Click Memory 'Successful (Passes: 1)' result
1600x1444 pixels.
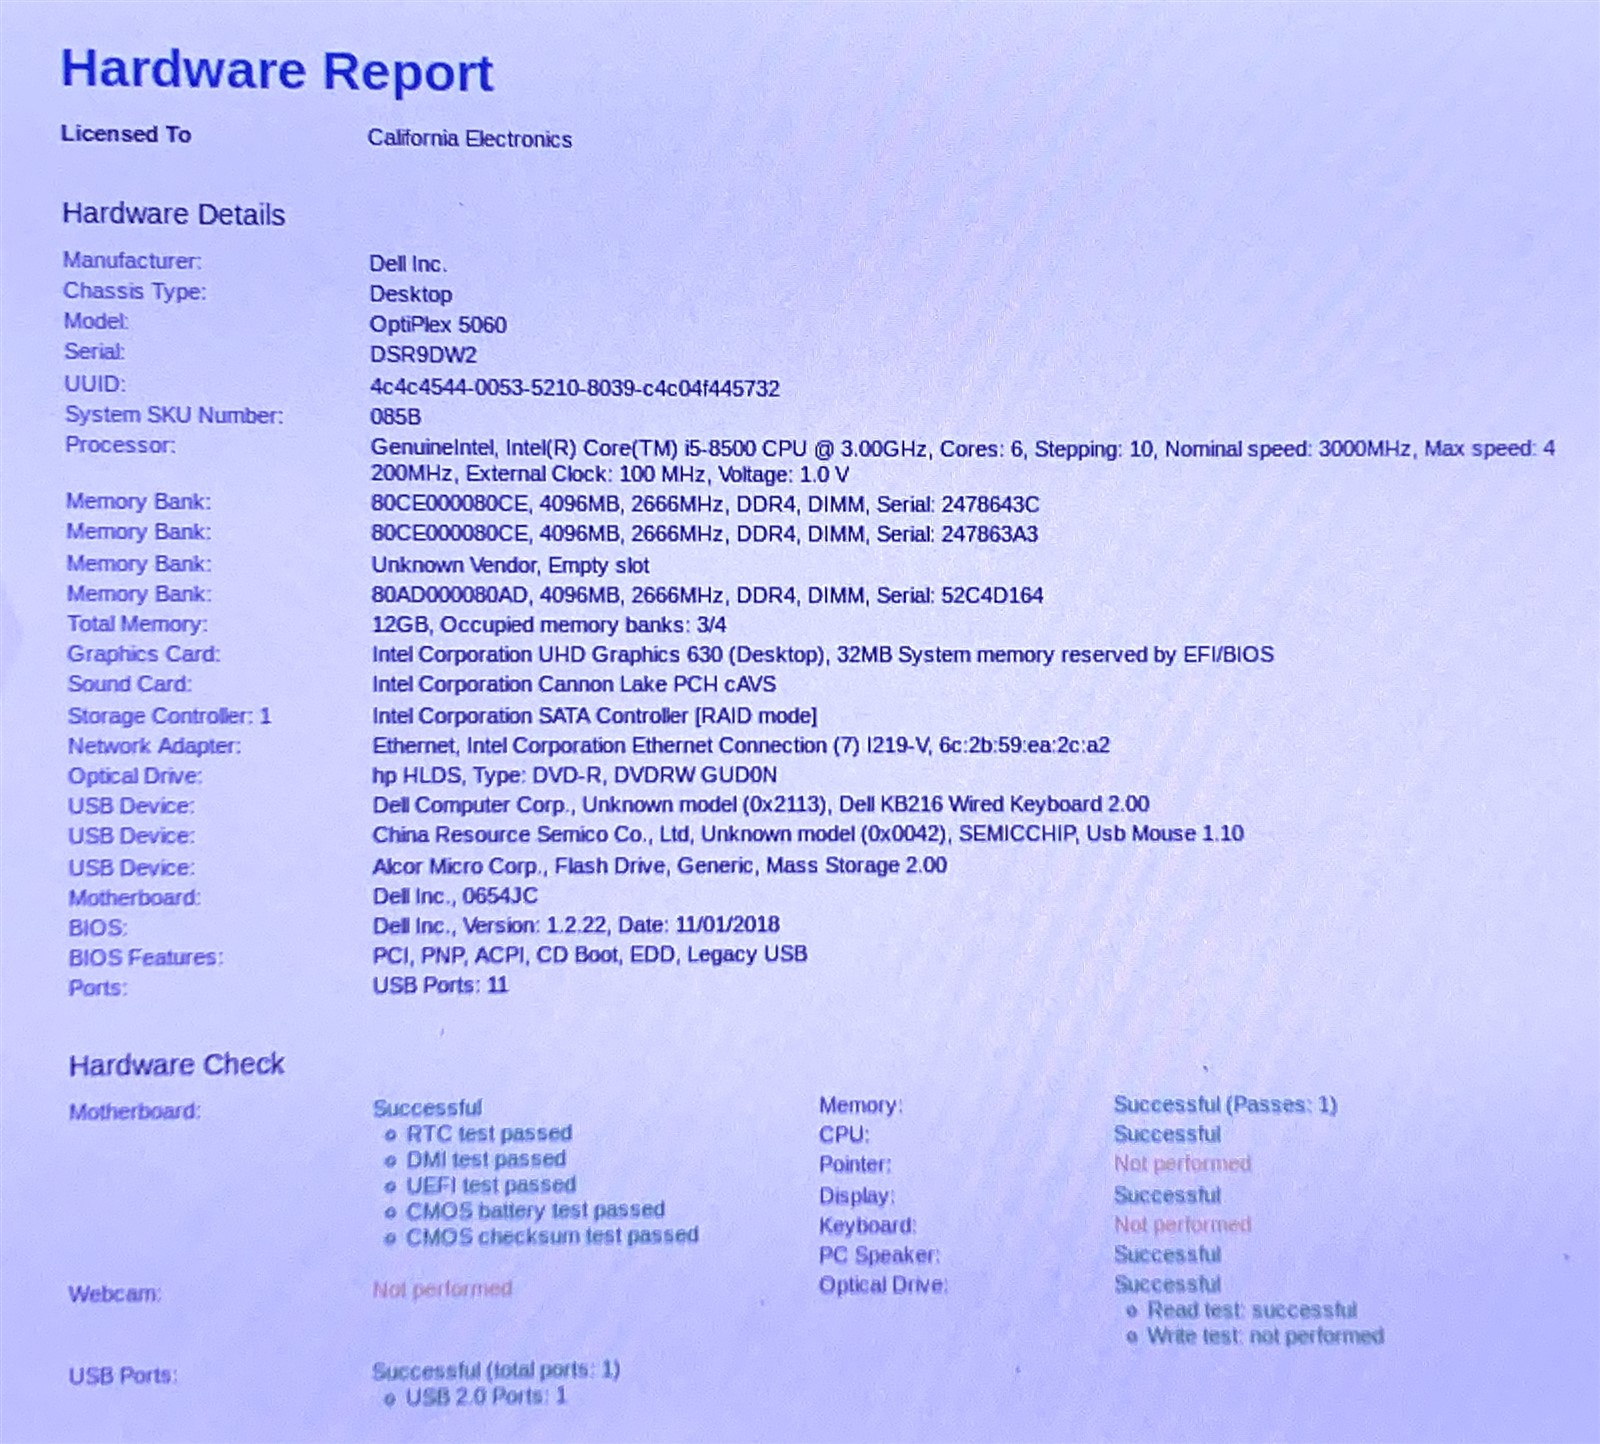(1225, 1105)
